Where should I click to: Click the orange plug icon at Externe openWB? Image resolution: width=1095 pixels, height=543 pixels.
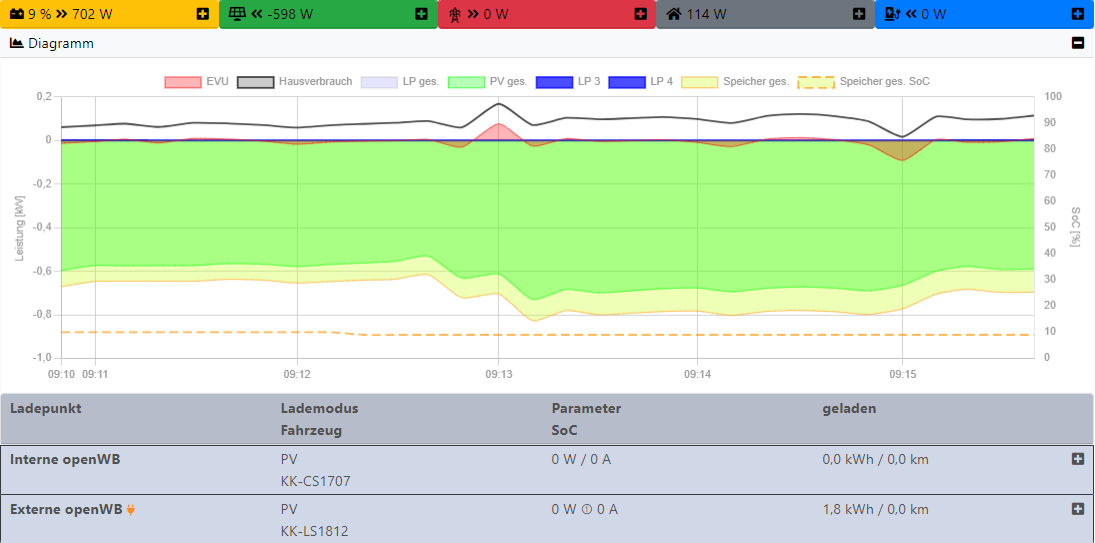click(131, 510)
